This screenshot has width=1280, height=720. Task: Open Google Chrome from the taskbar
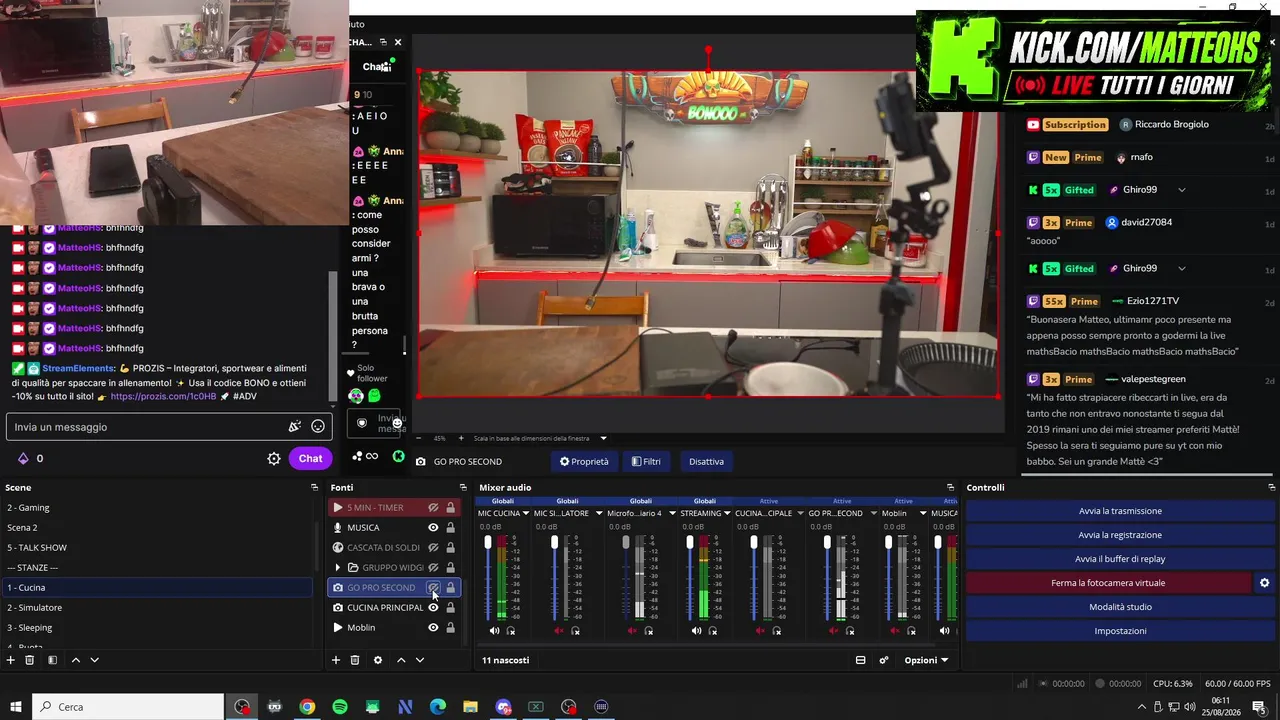[307, 707]
